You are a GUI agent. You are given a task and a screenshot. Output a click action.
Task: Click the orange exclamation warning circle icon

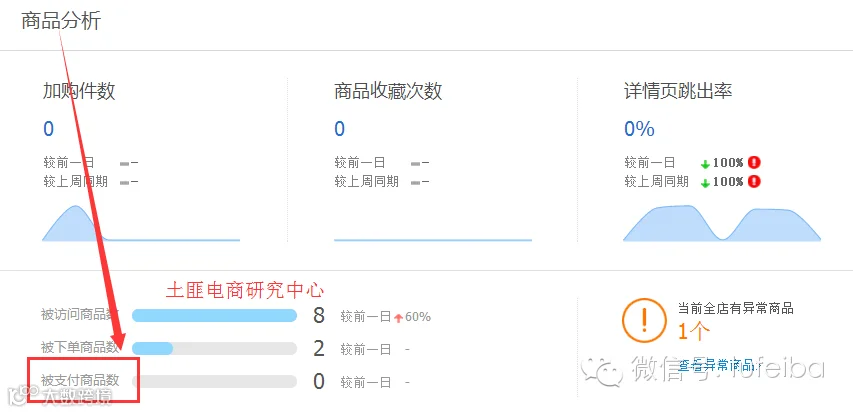644,320
